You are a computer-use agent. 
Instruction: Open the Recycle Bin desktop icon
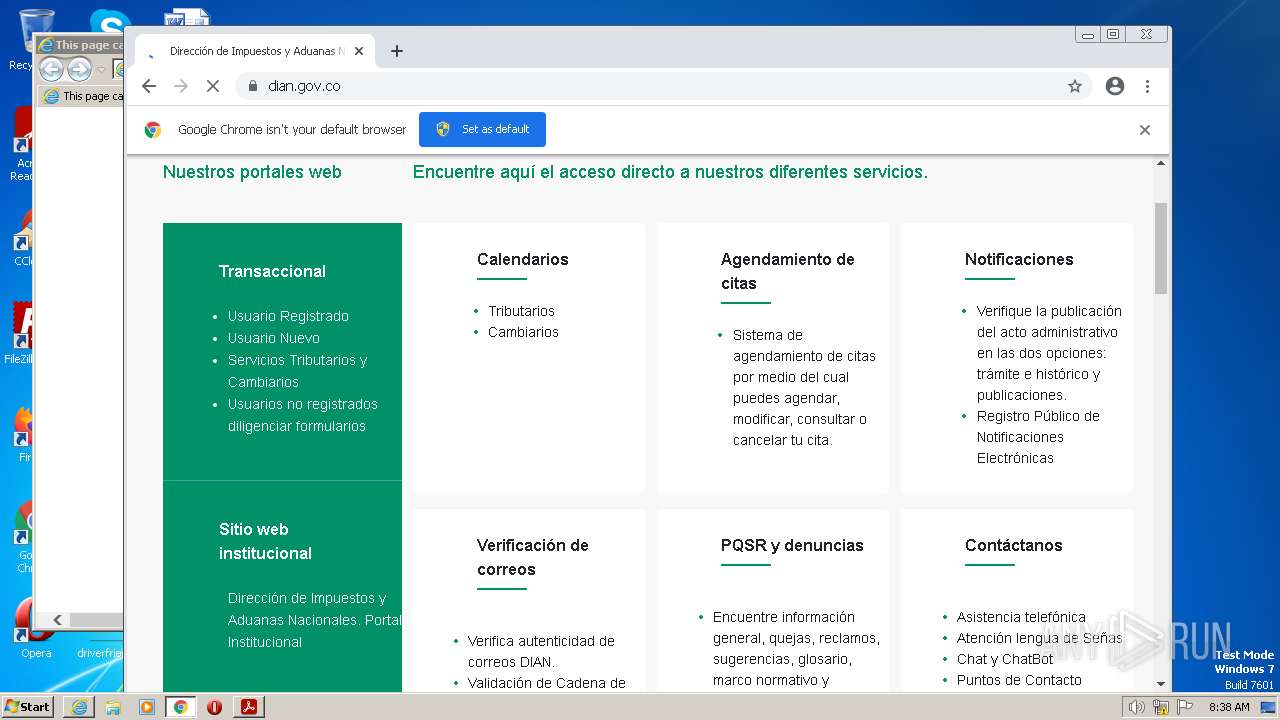[x=36, y=40]
